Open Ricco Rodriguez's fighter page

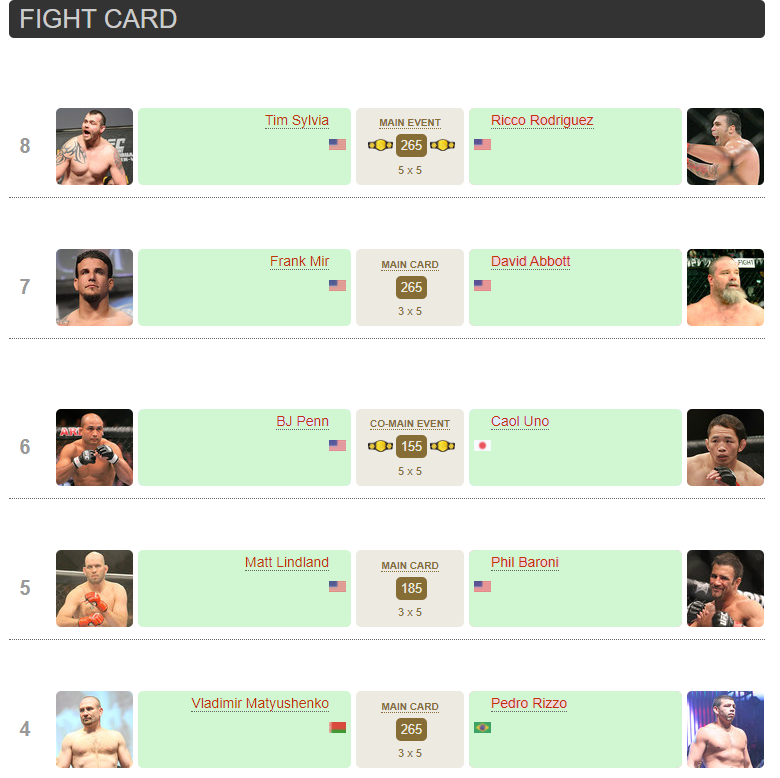[x=542, y=121]
